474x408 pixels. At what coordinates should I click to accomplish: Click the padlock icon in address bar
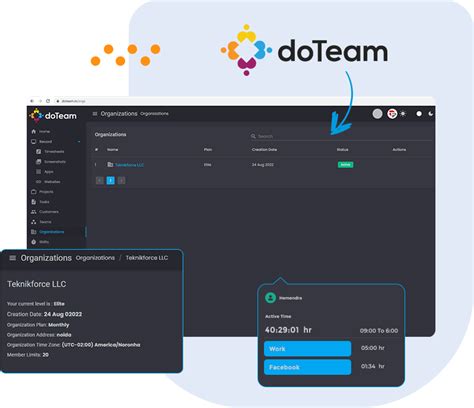[x=58, y=101]
